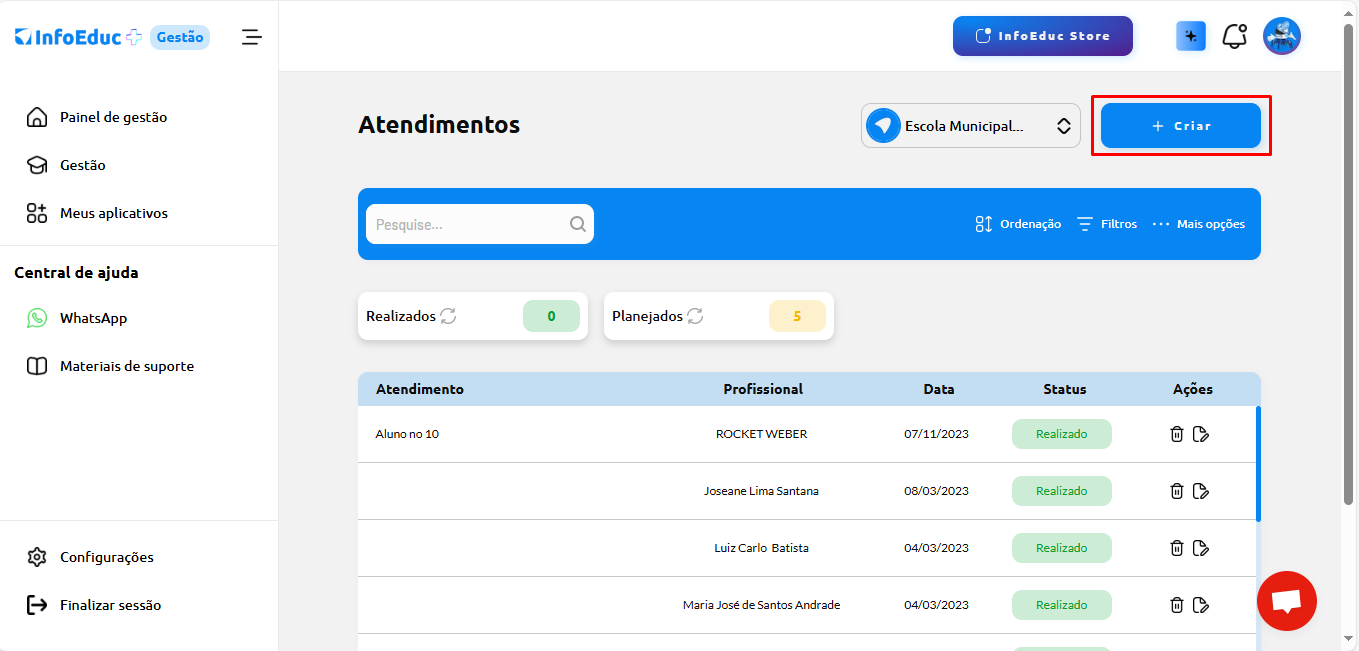
Task: Click the Atendimento column header
Action: [420, 389]
